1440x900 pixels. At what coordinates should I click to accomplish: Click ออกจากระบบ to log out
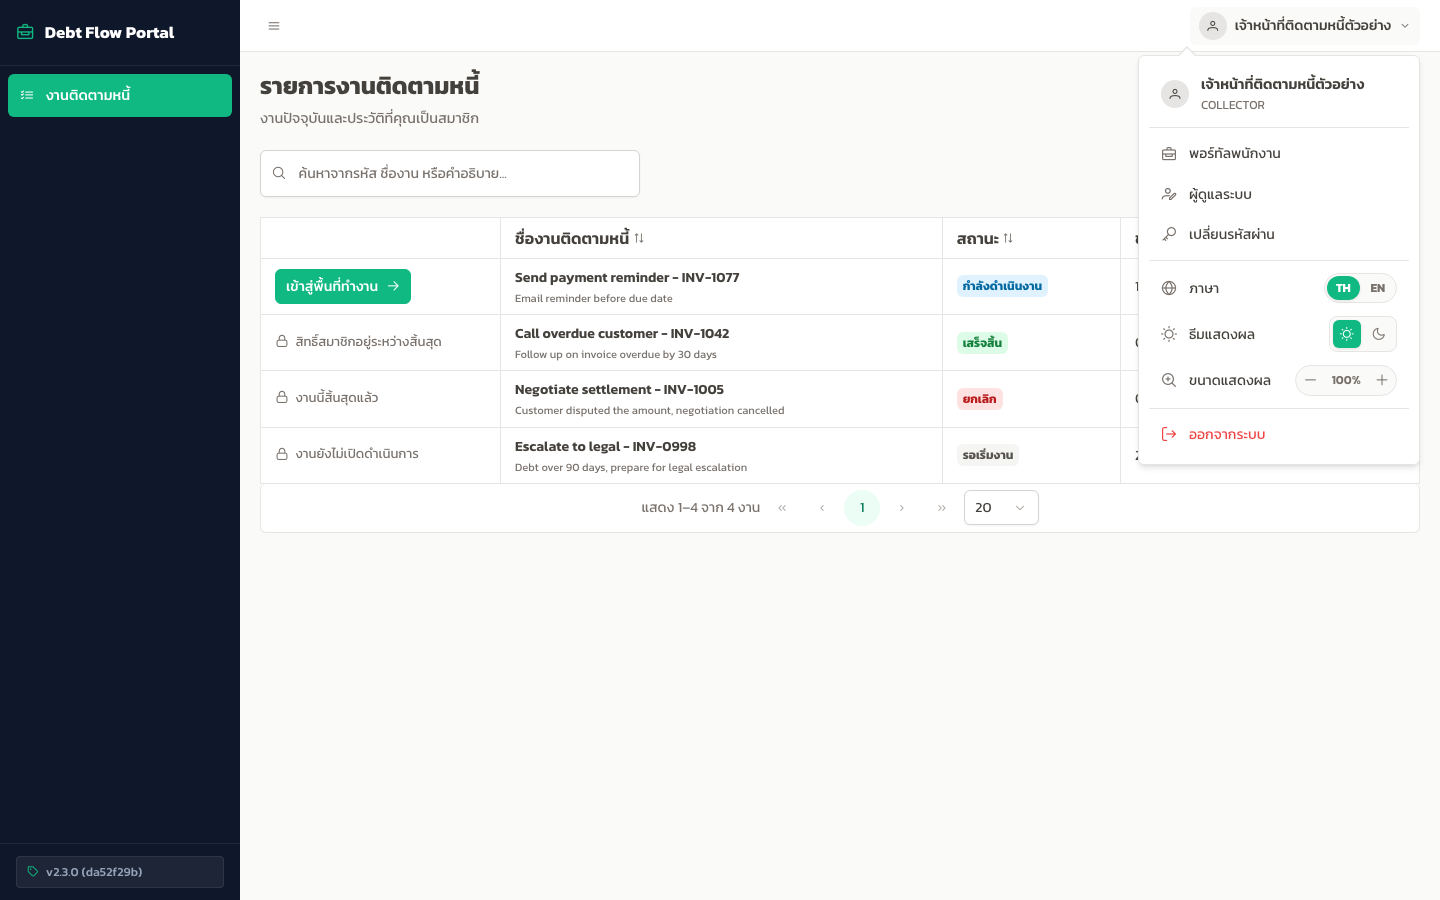point(1279,434)
